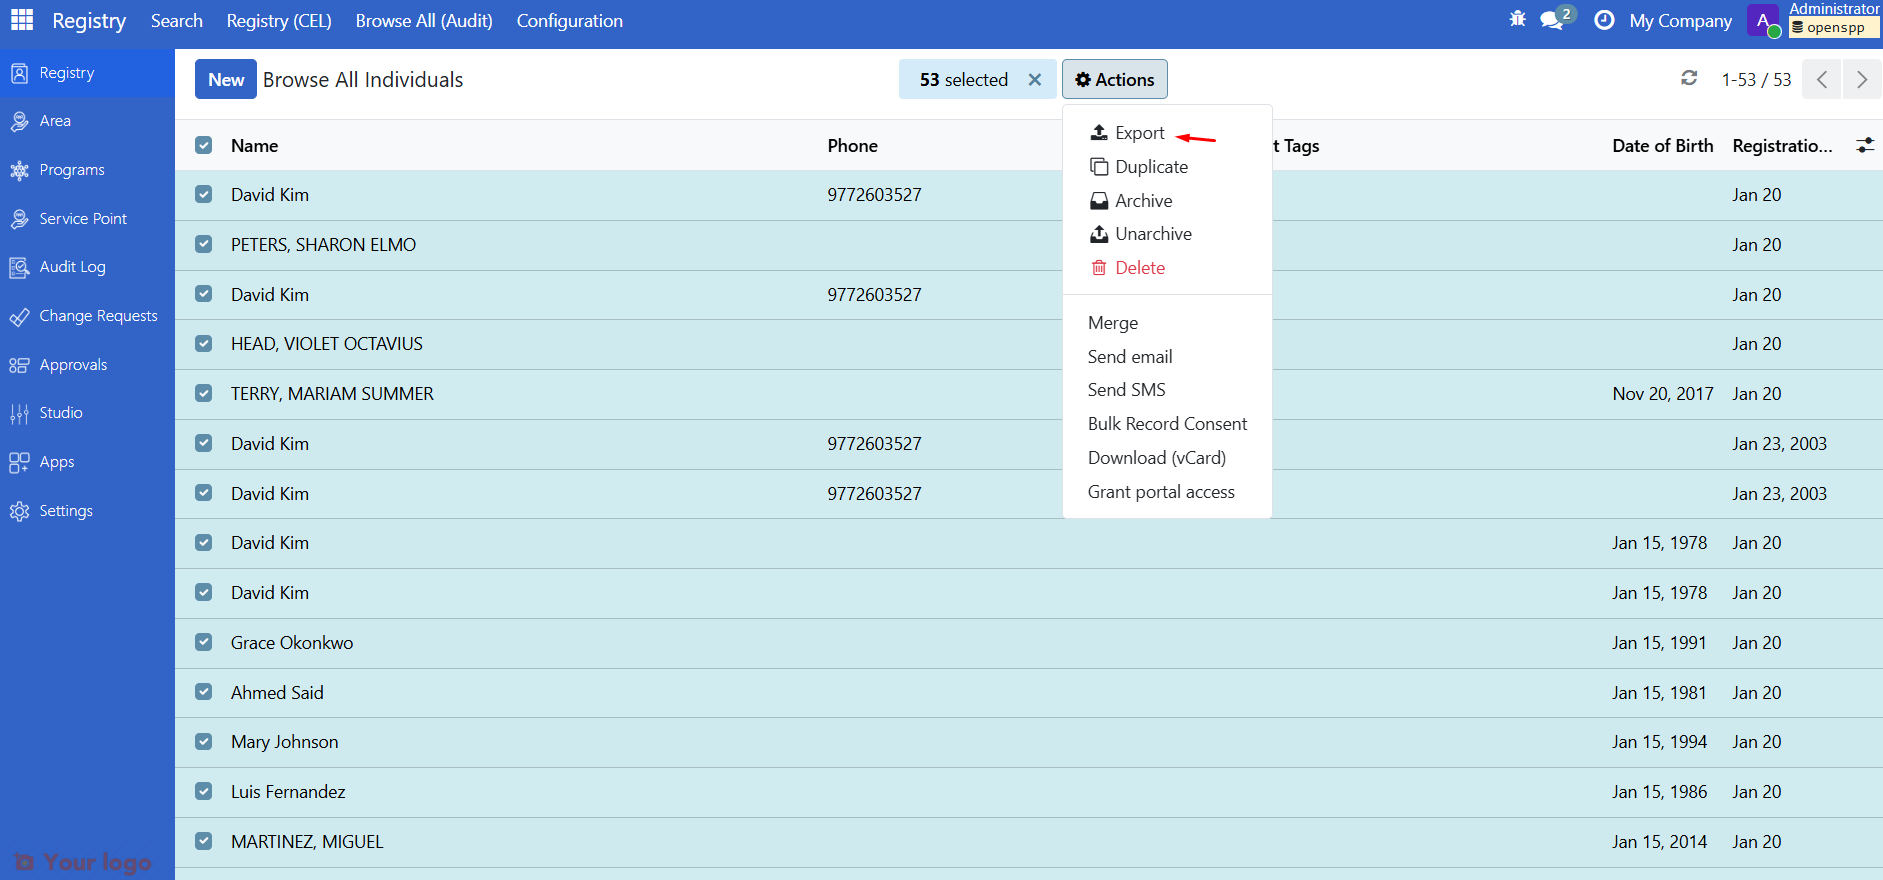Uncheck Grace Okonkwo row checkbox
This screenshot has width=1883, height=880.
(204, 642)
